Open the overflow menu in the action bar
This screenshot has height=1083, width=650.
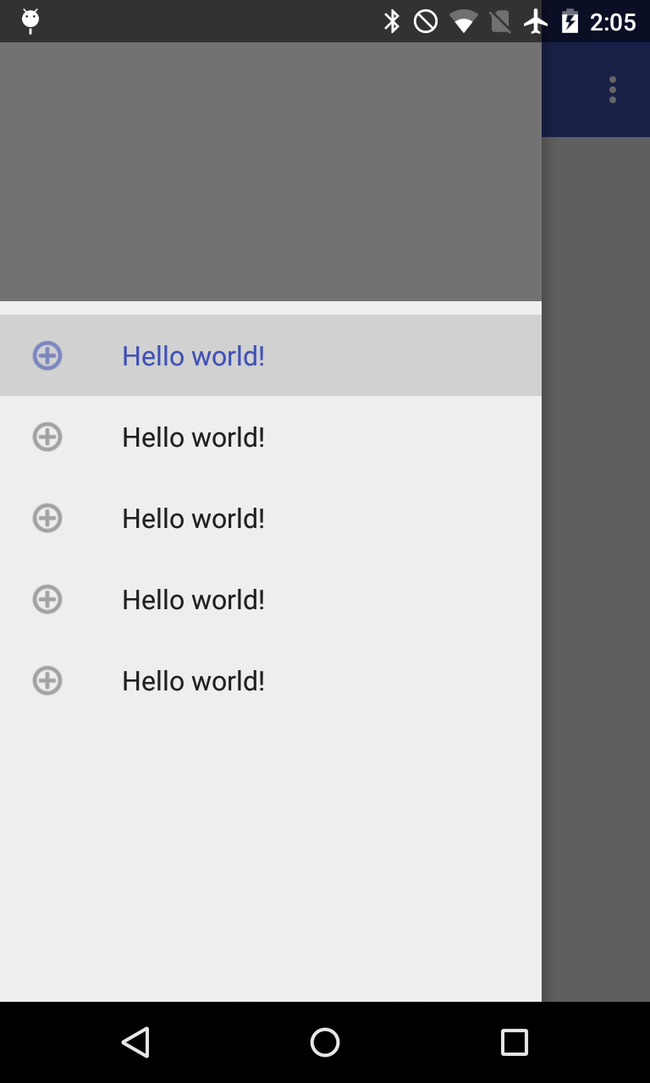[x=612, y=89]
